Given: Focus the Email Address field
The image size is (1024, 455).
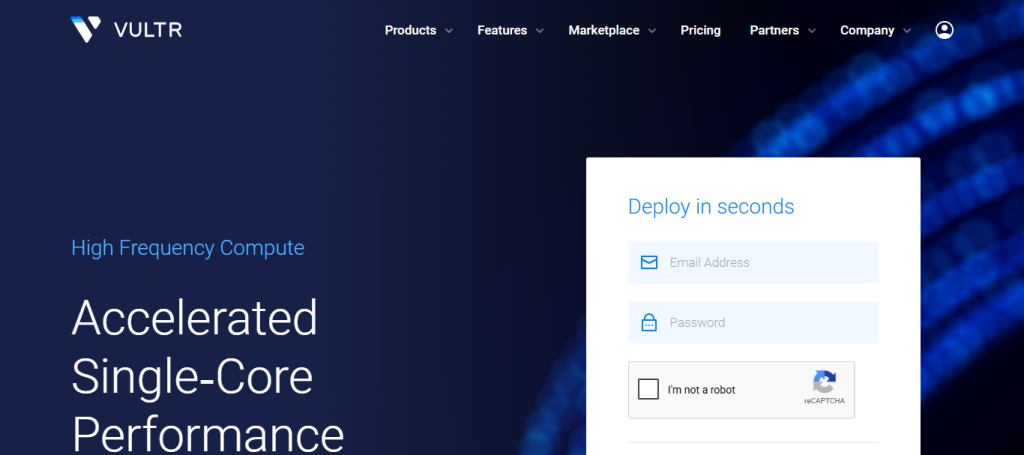Looking at the screenshot, I should (x=753, y=262).
